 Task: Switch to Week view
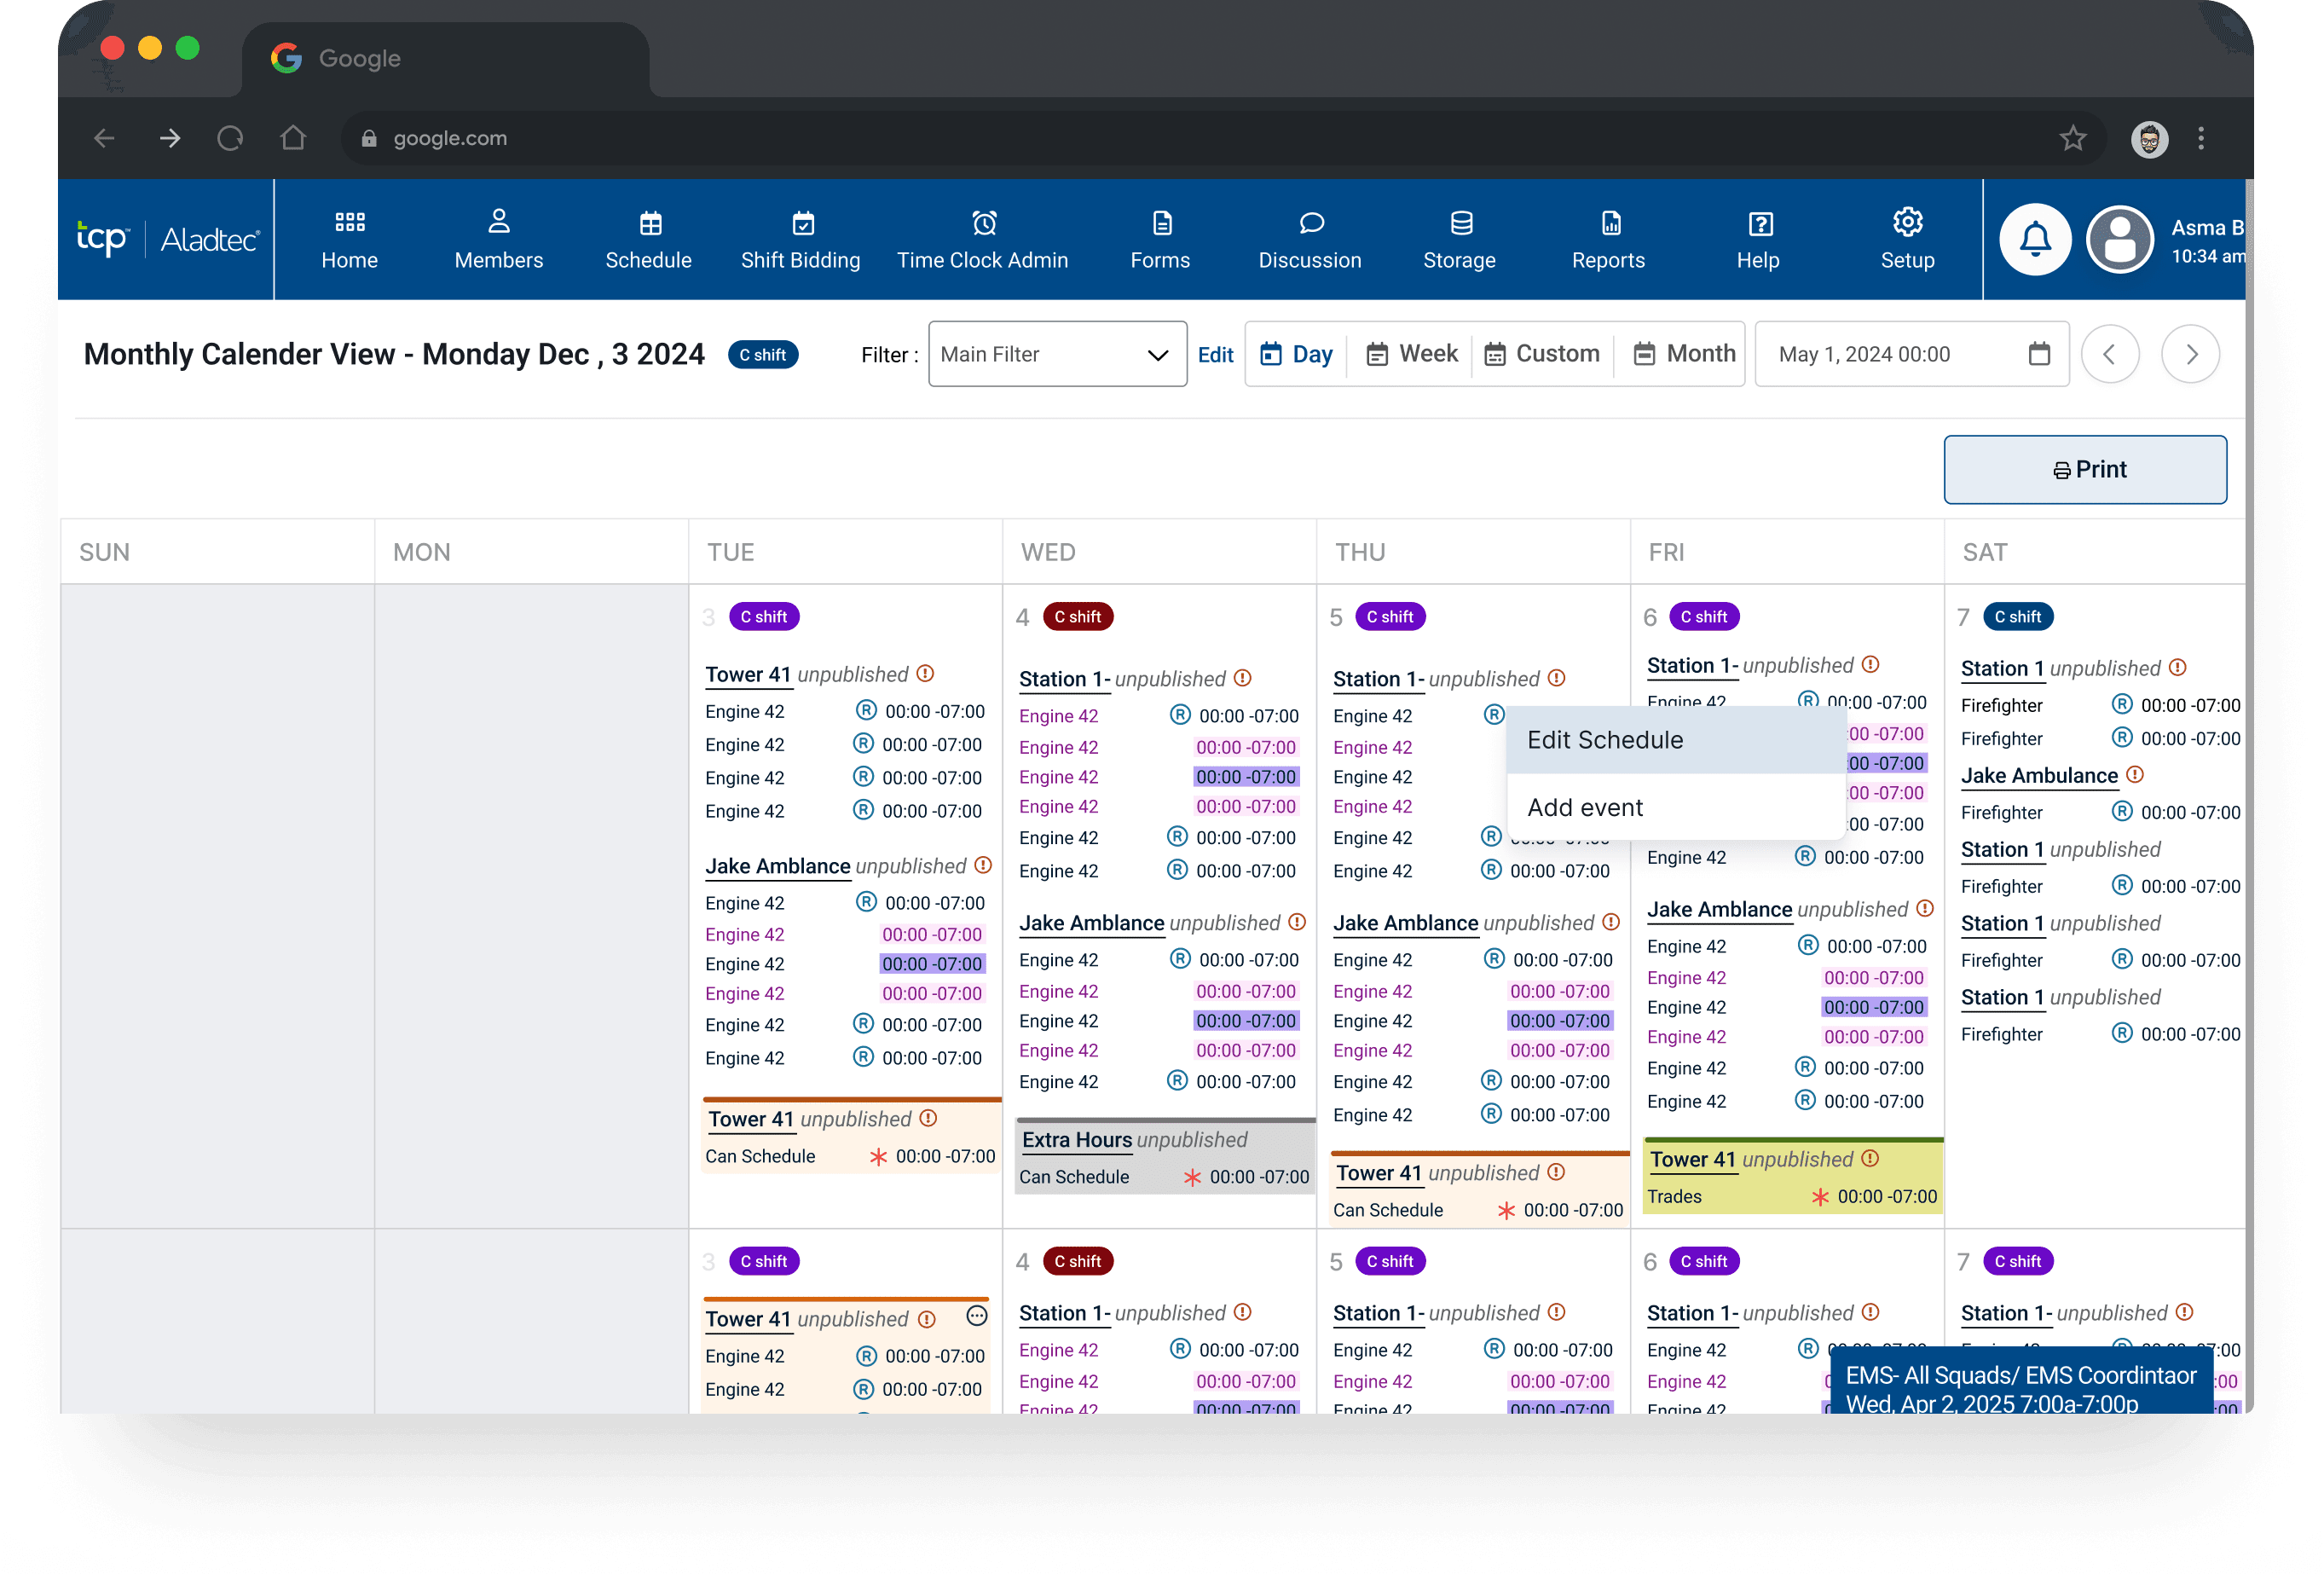(1412, 354)
